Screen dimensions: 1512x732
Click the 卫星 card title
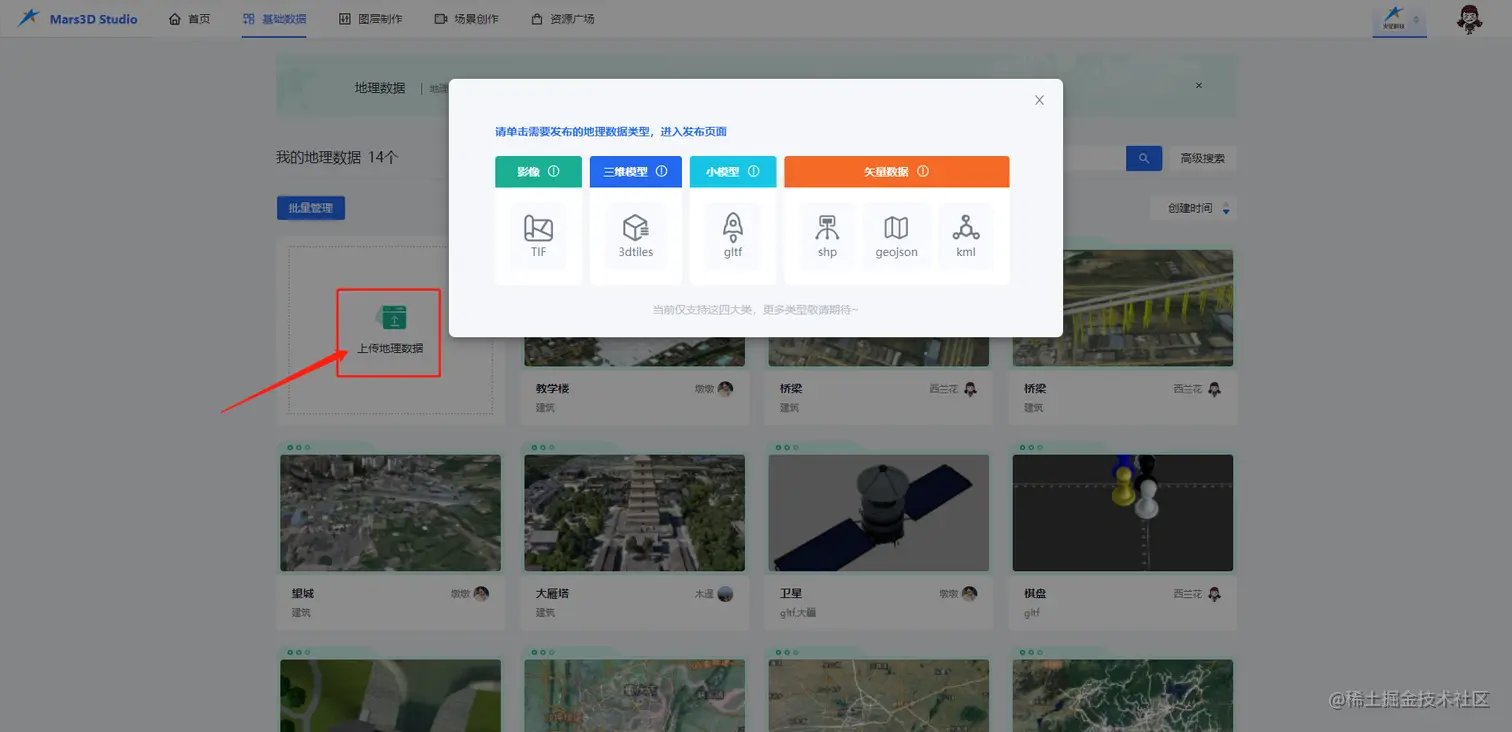click(791, 593)
